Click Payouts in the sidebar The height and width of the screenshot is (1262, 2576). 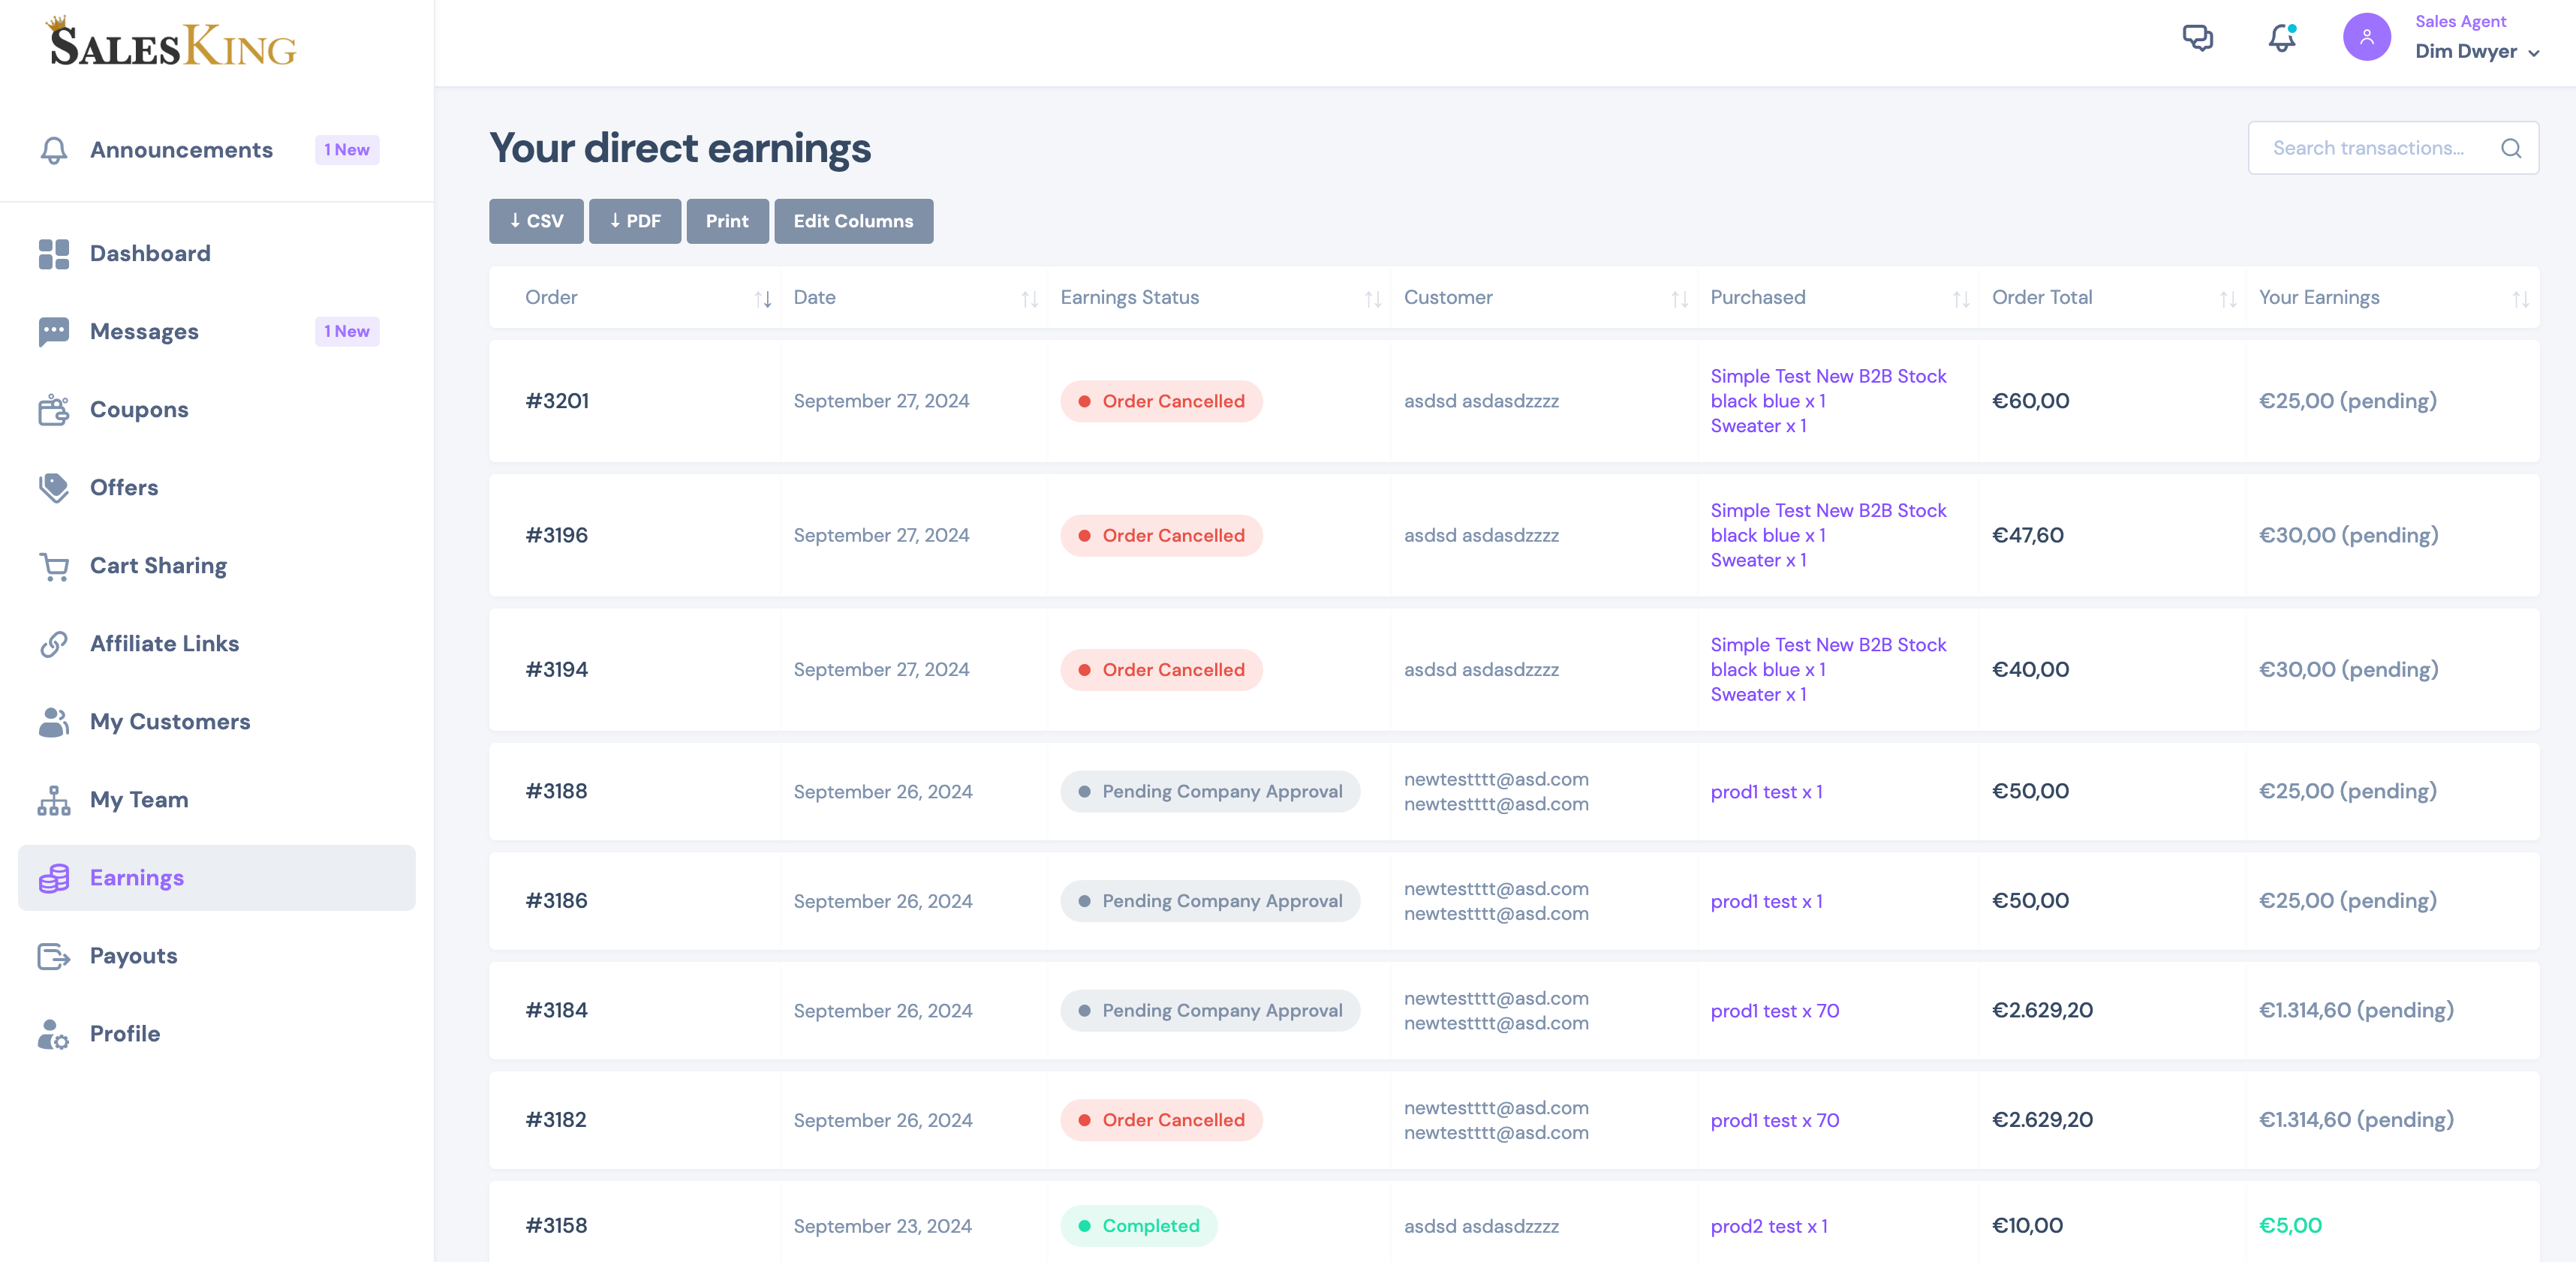[x=133, y=954]
